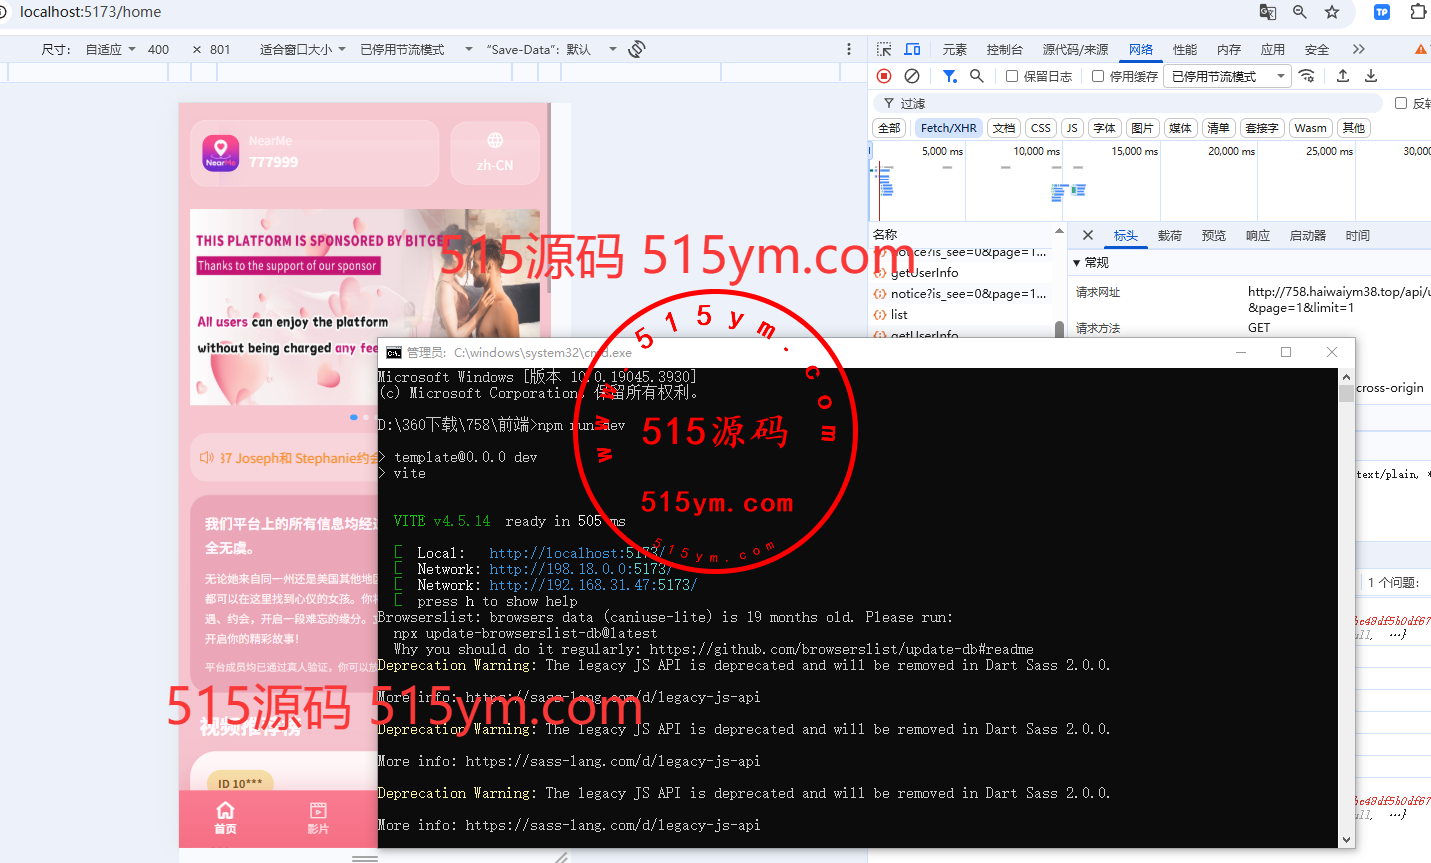Stop recording the network log
1431x863 pixels.
point(884,76)
